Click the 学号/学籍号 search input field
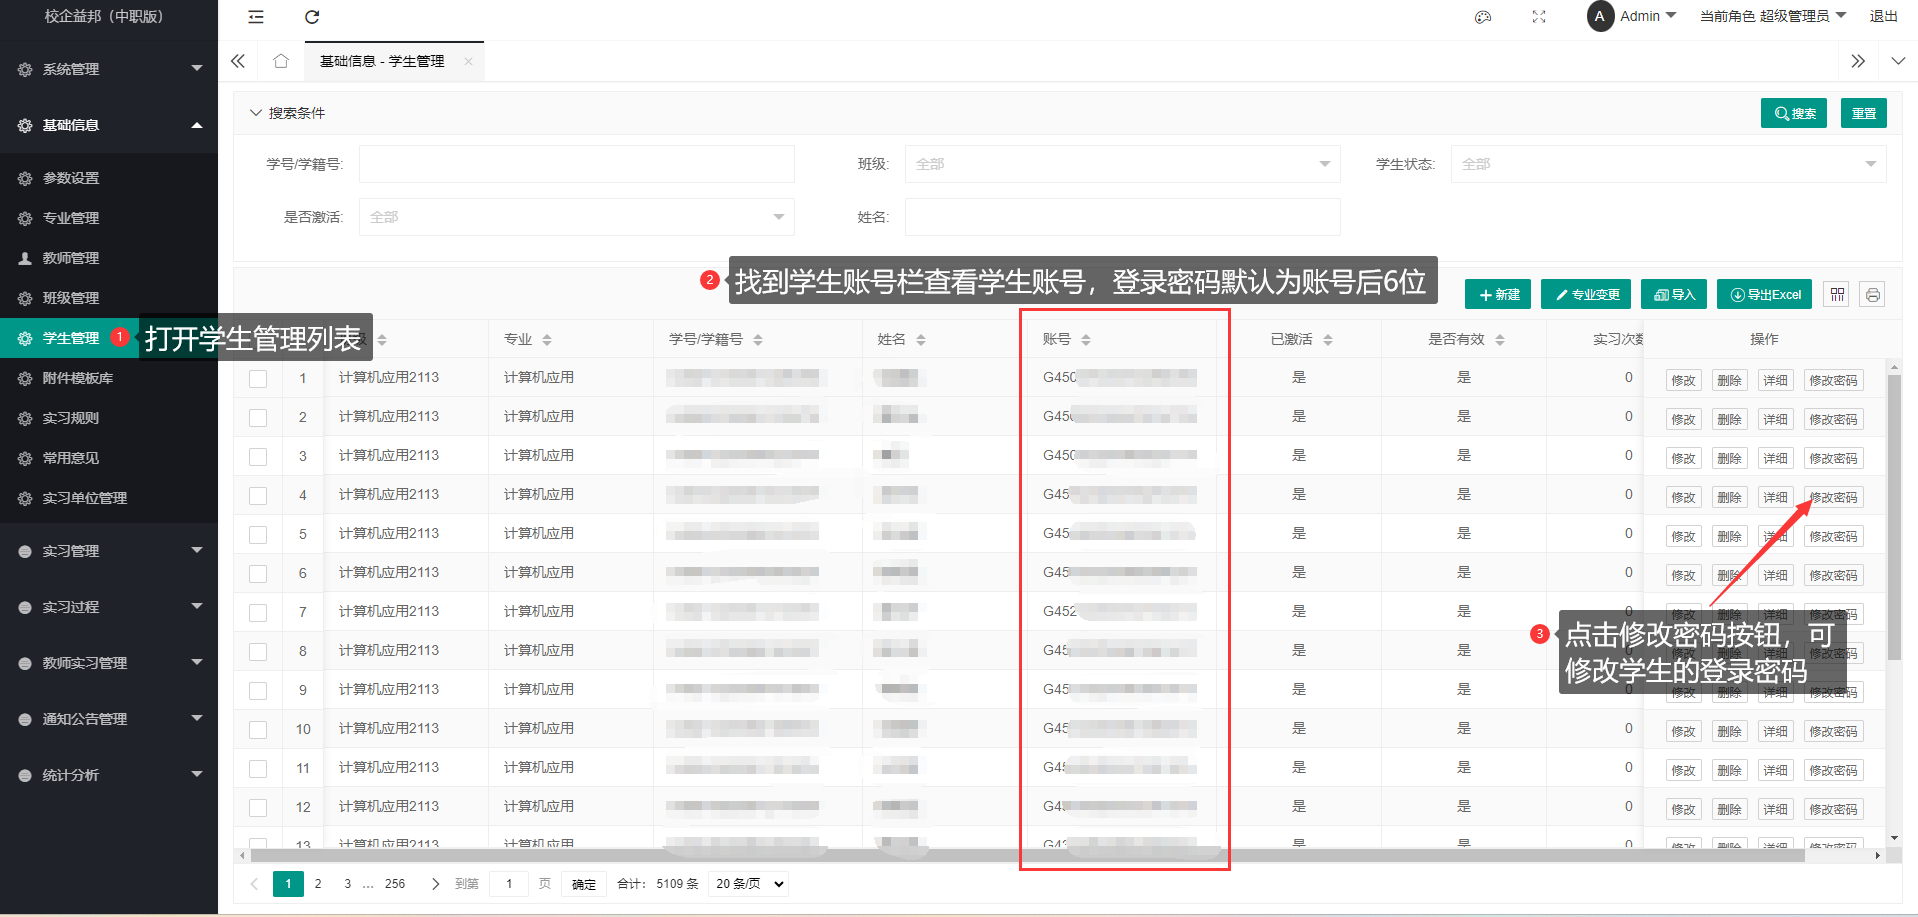 pyautogui.click(x=576, y=164)
